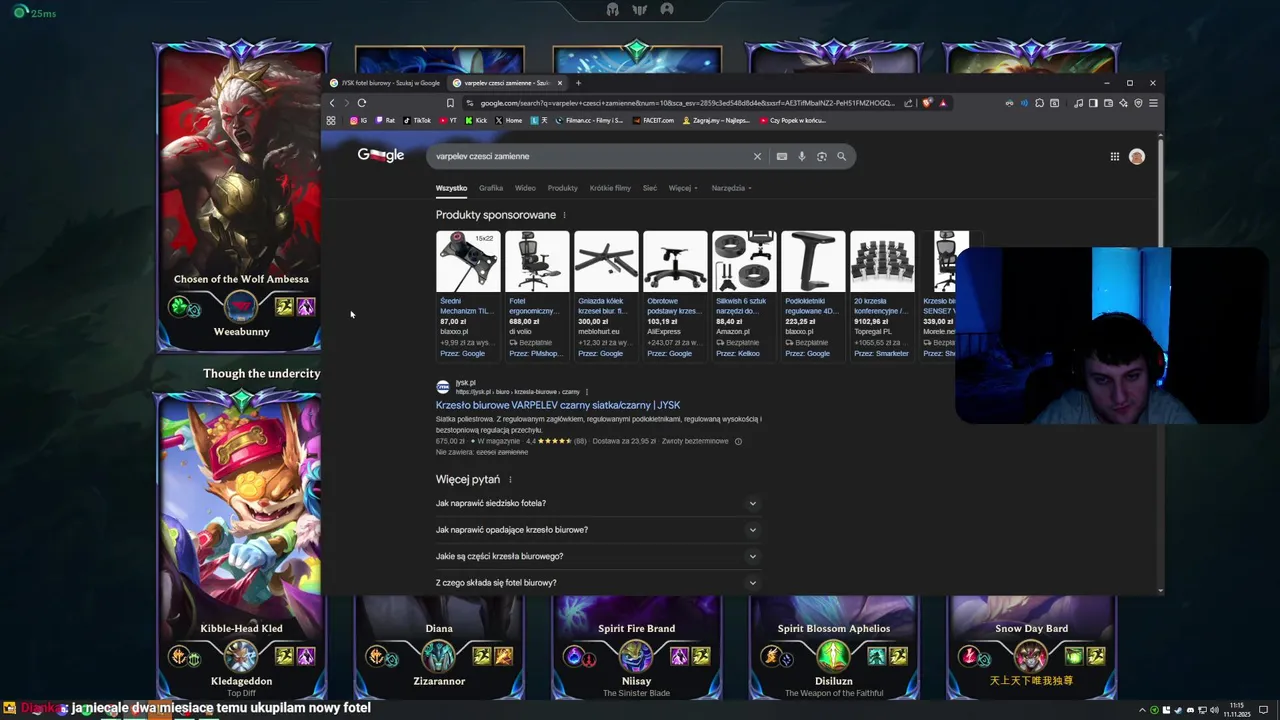Open 'Czy Popek w końcu' bookmark
The width and height of the screenshot is (1280, 720).
[793, 120]
